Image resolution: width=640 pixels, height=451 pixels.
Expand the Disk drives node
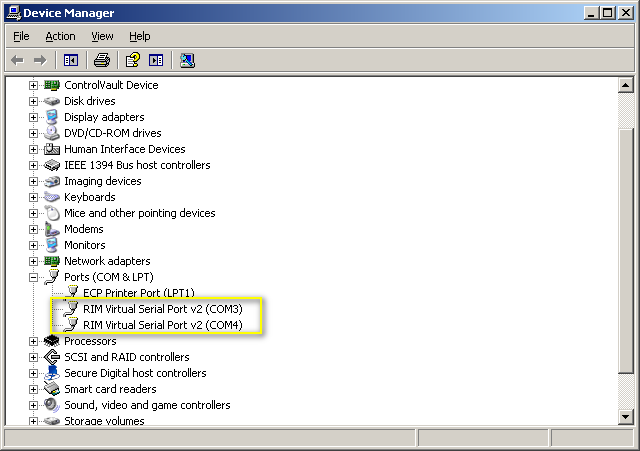[x=33, y=101]
